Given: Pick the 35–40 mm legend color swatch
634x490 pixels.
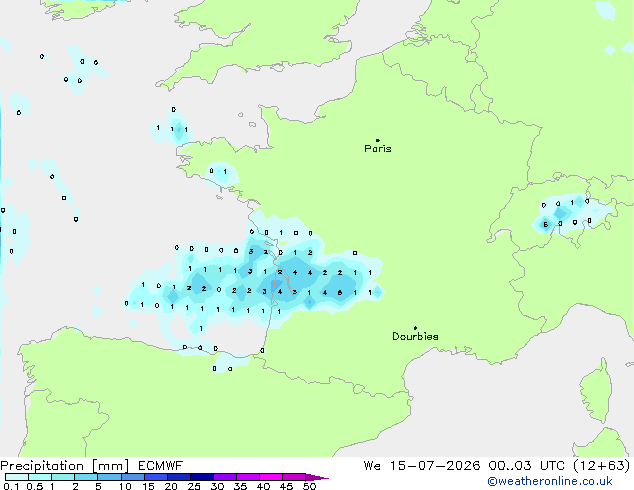Looking at the screenshot, I should tap(247, 477).
